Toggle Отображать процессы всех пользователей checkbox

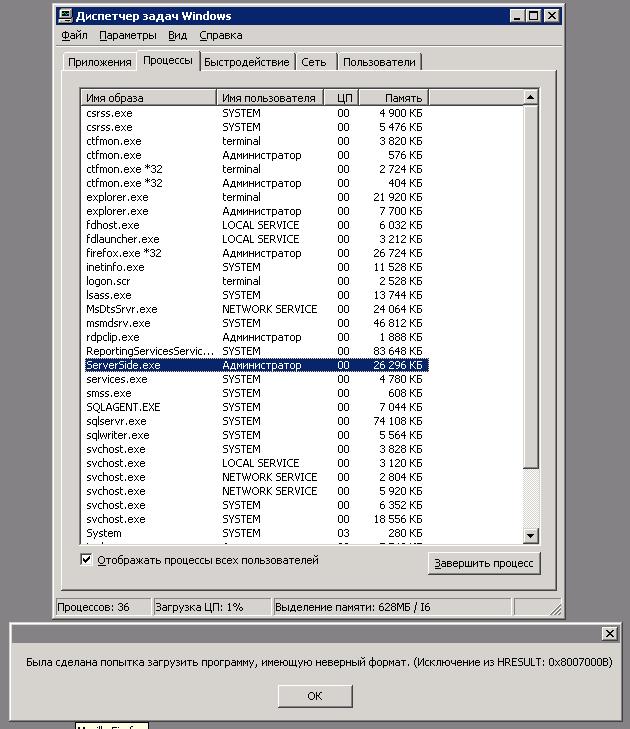[x=86, y=559]
